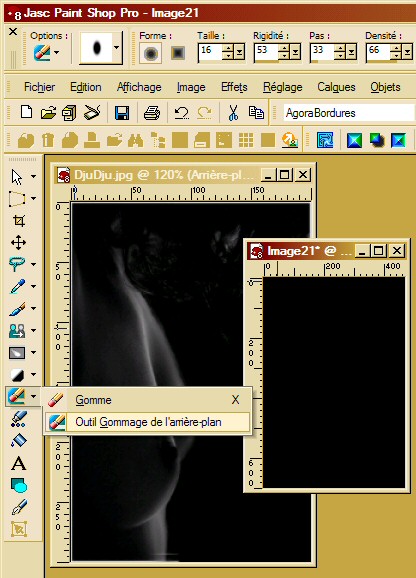
Task: Expand the Eraser tool flyout arrow
Action: (x=34, y=397)
